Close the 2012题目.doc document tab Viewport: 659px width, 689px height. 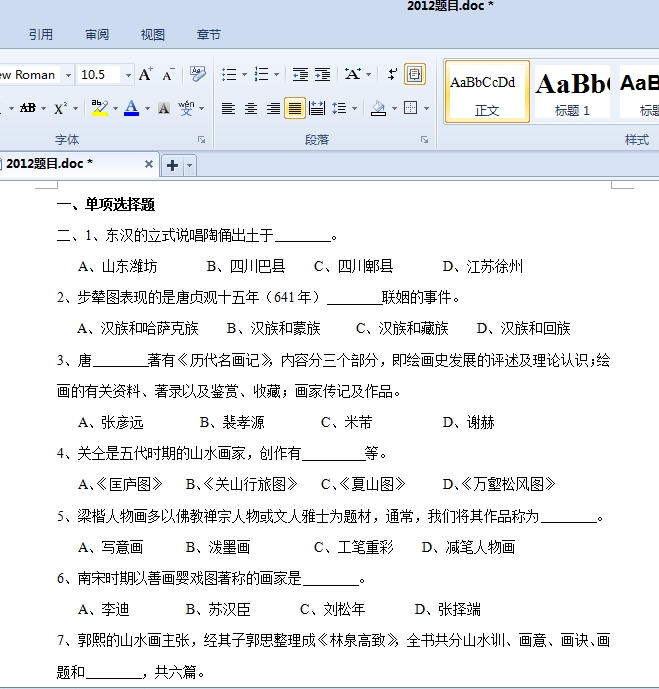(x=149, y=164)
